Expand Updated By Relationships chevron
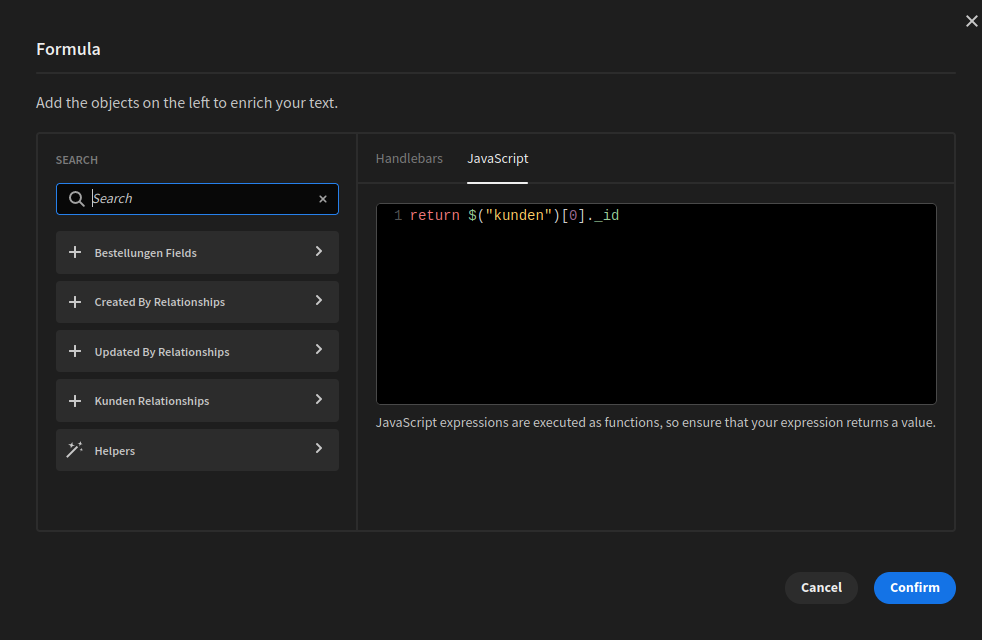The height and width of the screenshot is (640, 982). [319, 350]
